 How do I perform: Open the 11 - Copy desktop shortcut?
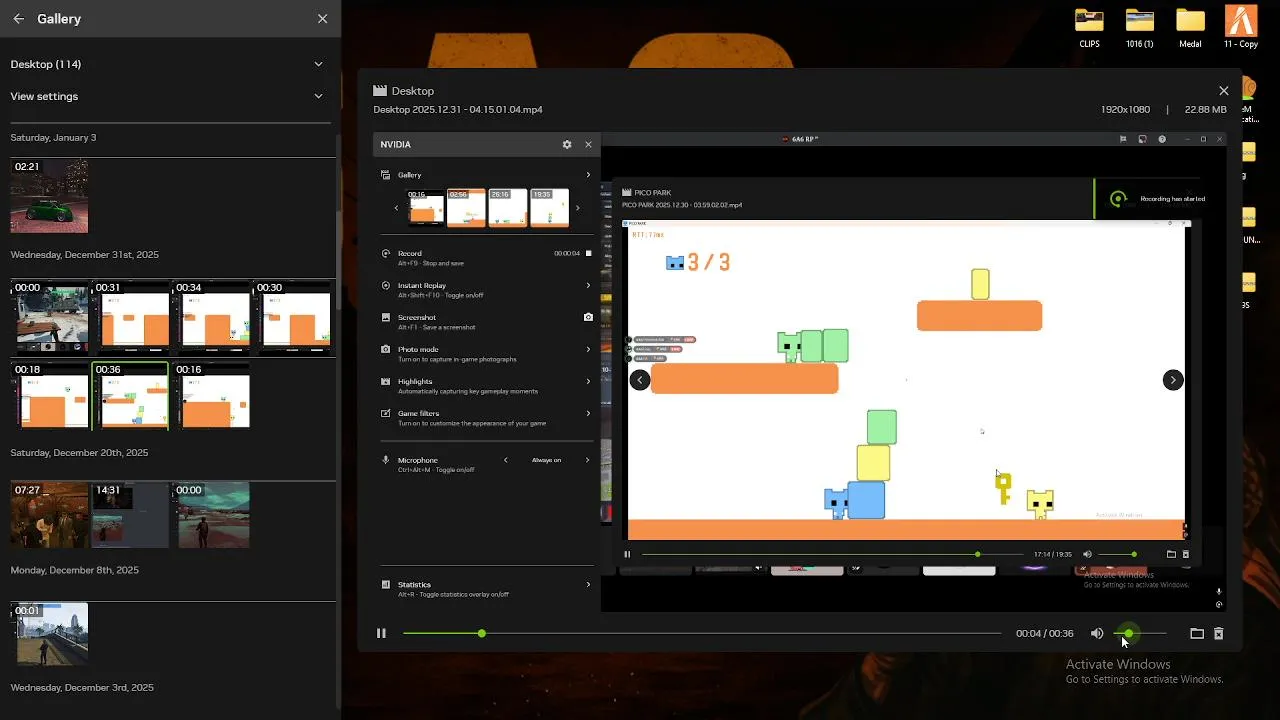tap(1241, 28)
